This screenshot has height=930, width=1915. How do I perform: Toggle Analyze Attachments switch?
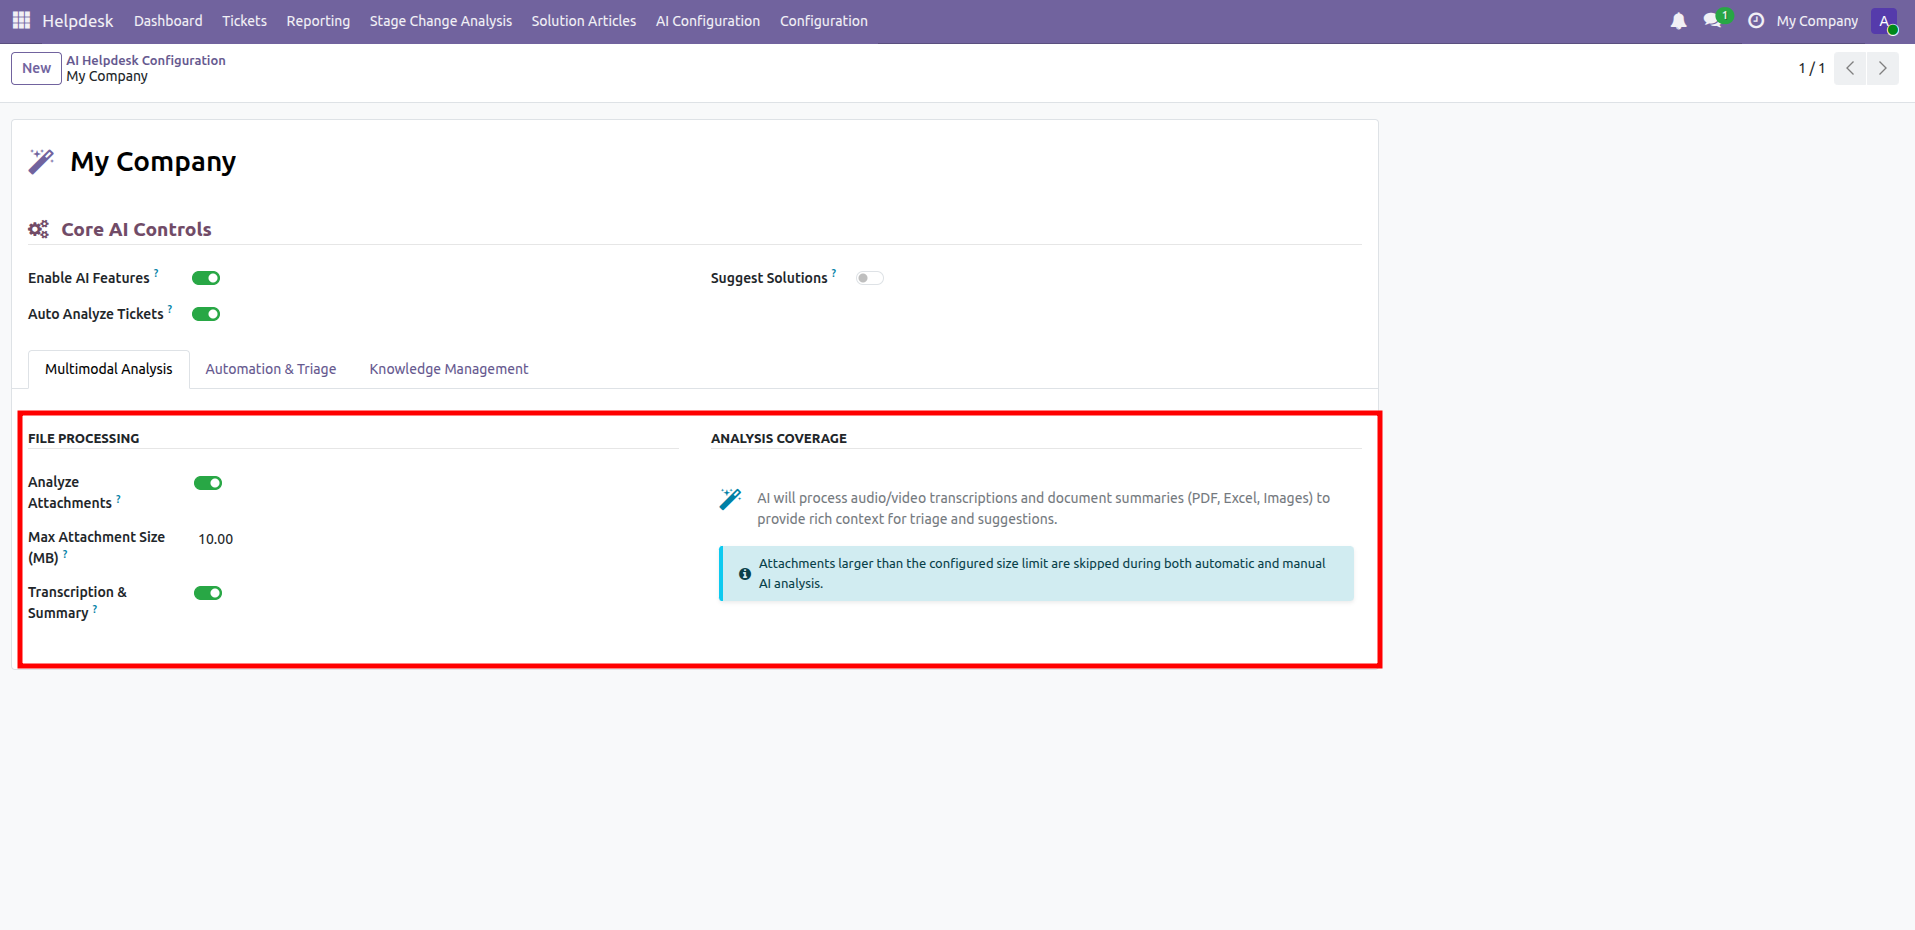[208, 483]
